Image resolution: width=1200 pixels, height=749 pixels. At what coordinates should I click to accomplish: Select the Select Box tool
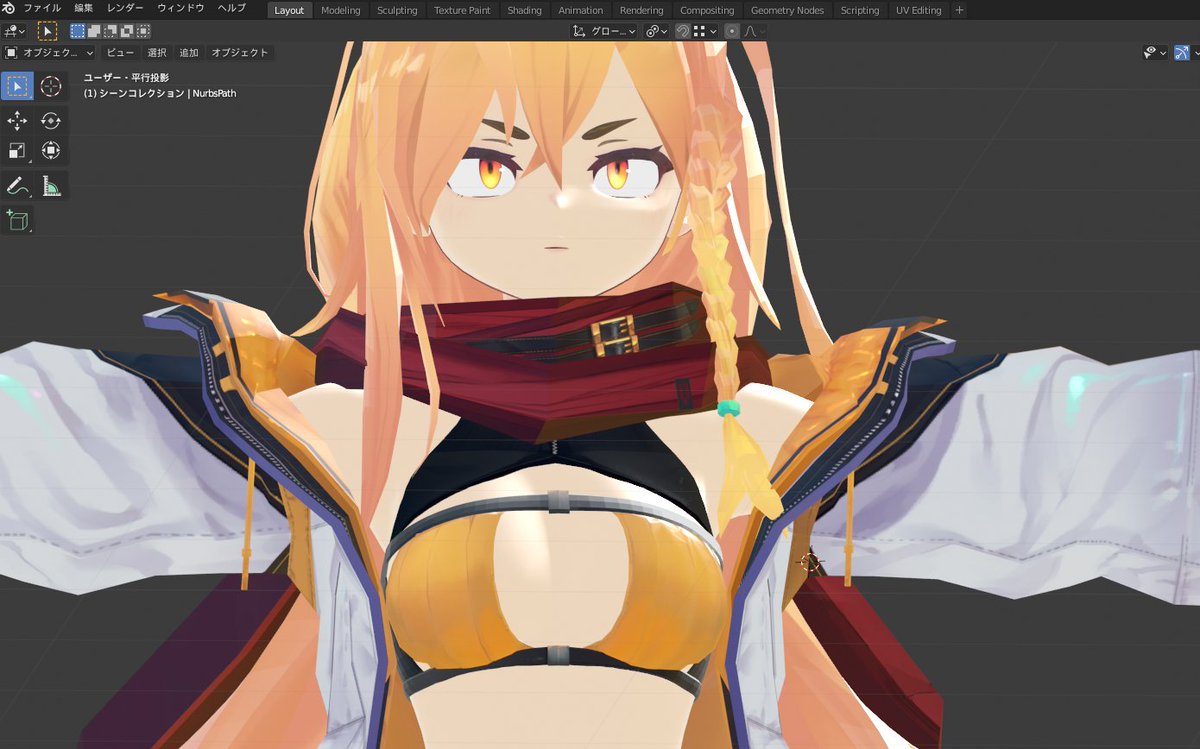tap(17, 86)
